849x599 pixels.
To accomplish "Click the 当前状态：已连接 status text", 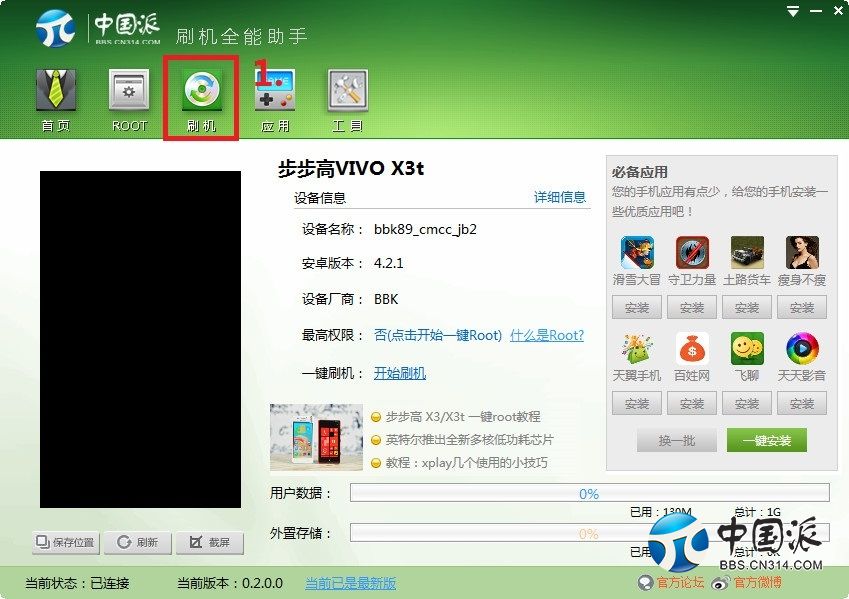I will 77,583.
